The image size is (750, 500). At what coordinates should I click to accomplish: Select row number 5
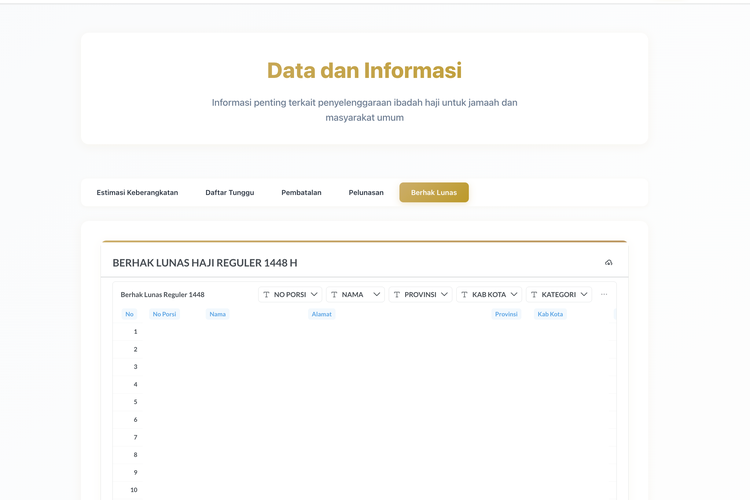coord(135,402)
